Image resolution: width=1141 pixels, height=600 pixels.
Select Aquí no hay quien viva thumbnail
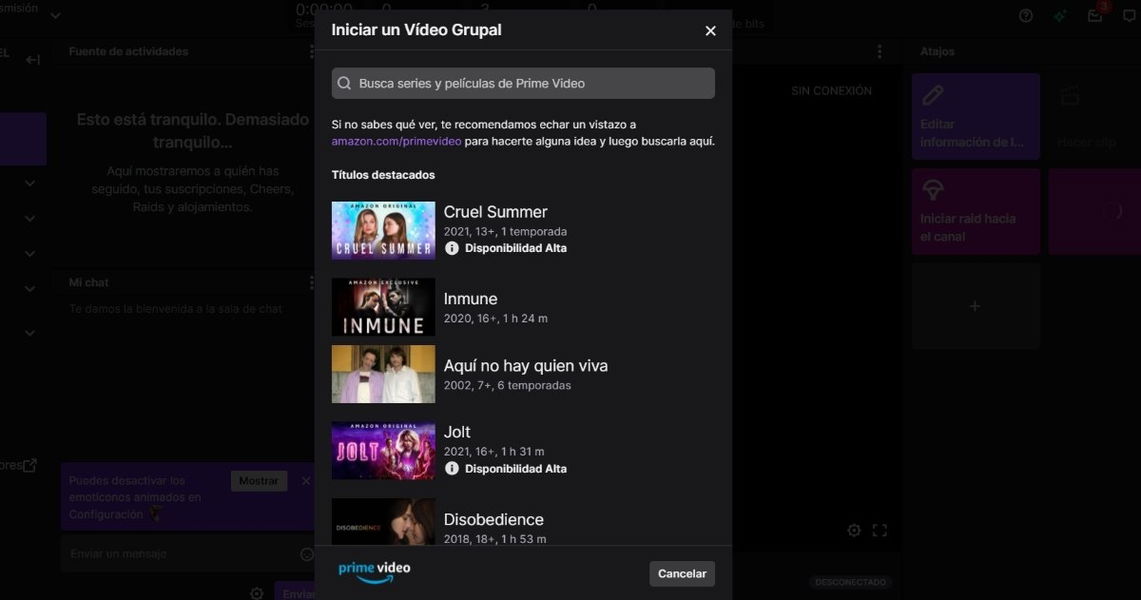383,374
